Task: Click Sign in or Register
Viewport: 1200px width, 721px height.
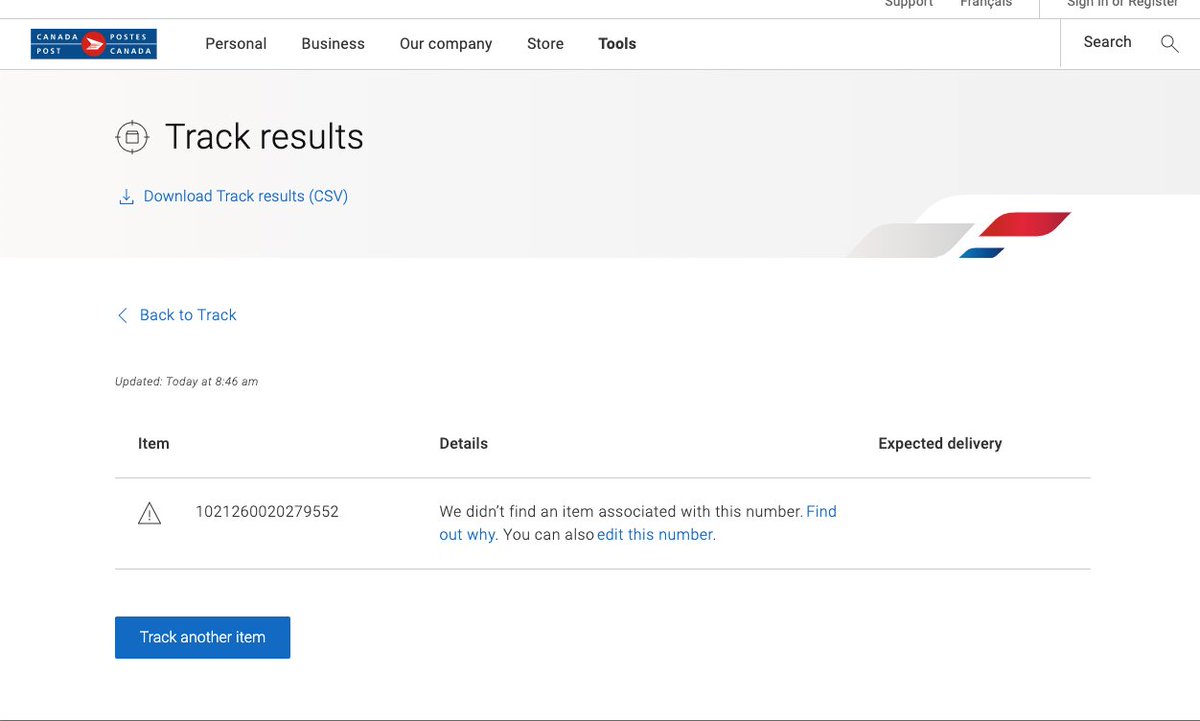Action: tap(1123, 4)
